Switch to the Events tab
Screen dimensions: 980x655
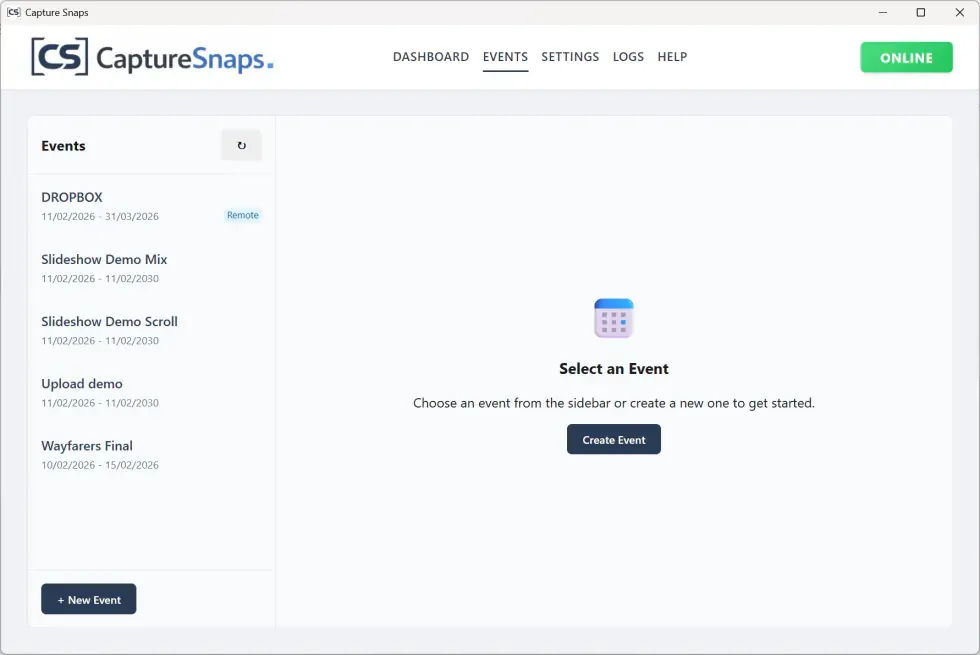[505, 57]
